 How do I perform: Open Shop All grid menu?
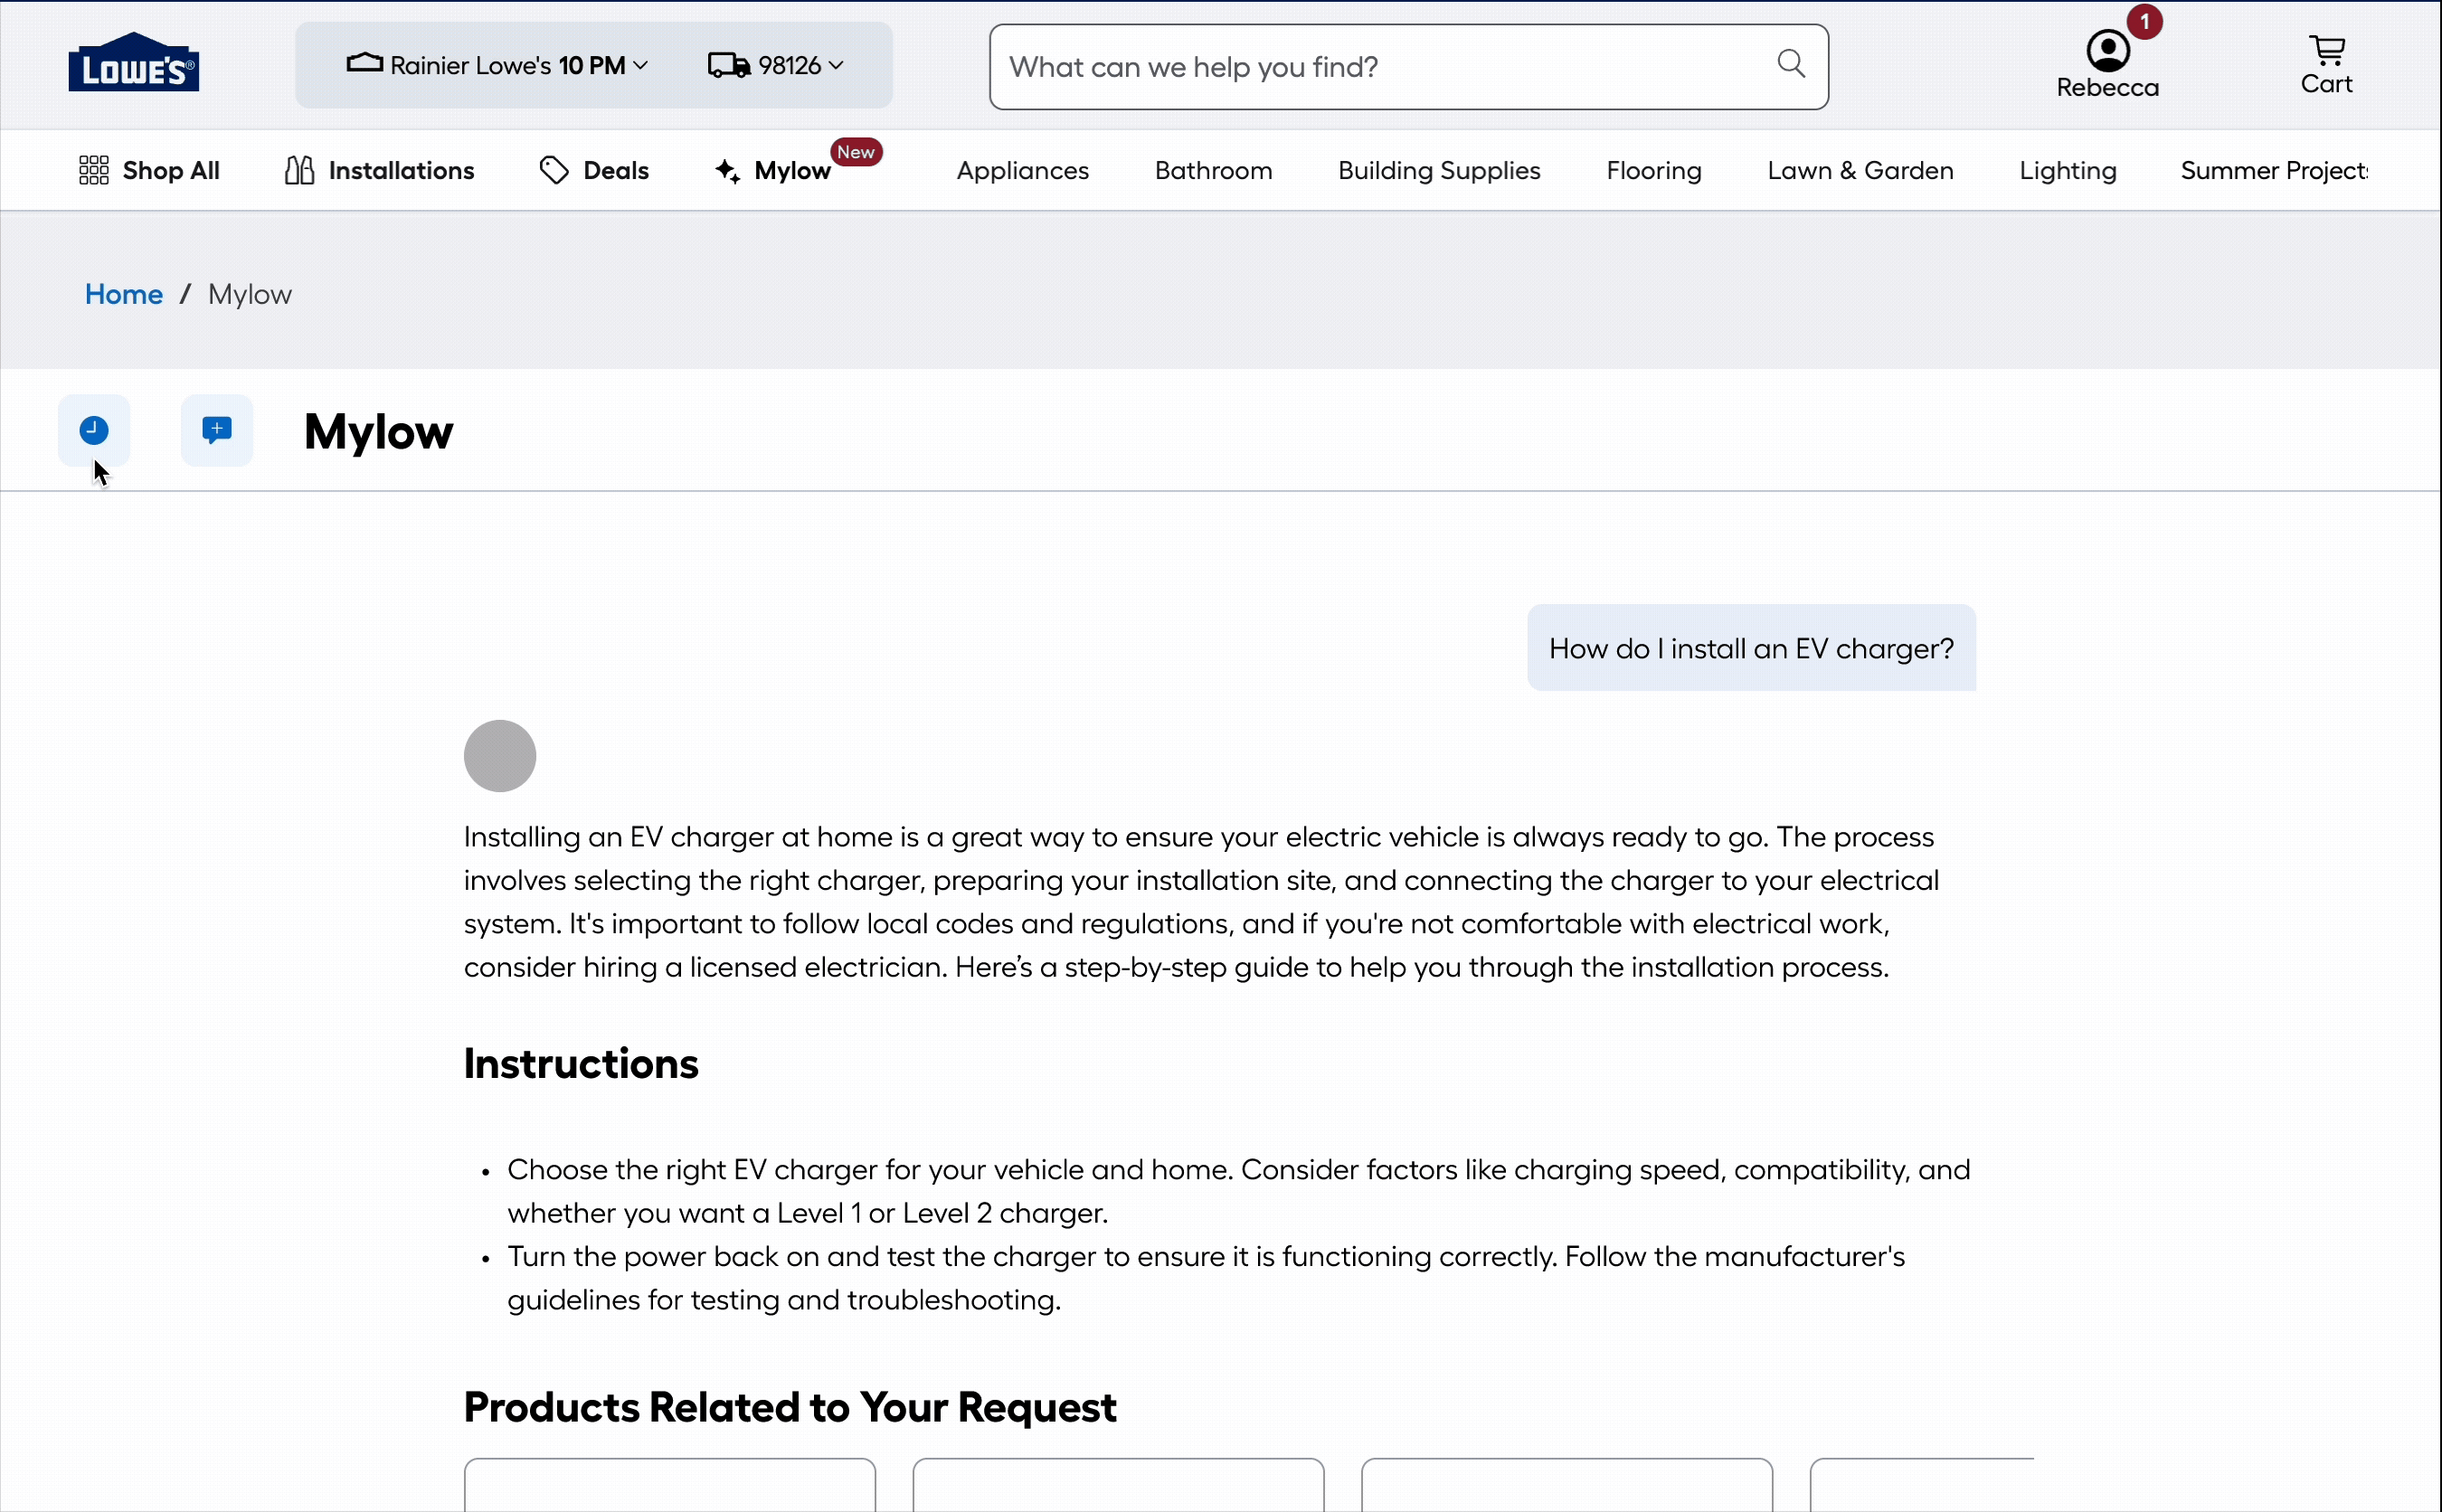coord(149,171)
